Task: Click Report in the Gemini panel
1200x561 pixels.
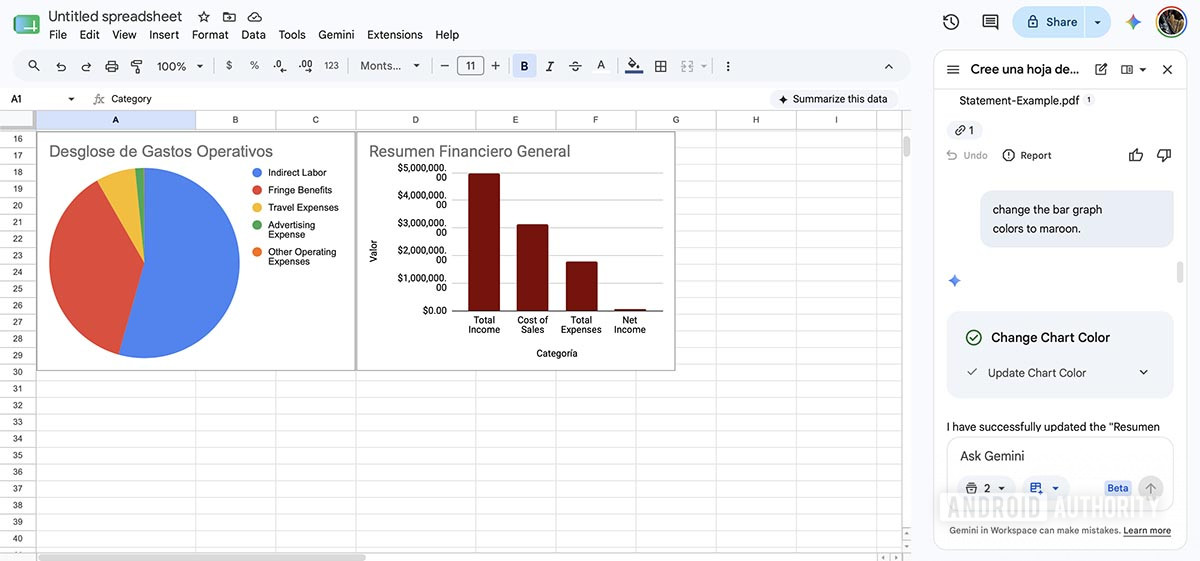Action: [x=1027, y=155]
